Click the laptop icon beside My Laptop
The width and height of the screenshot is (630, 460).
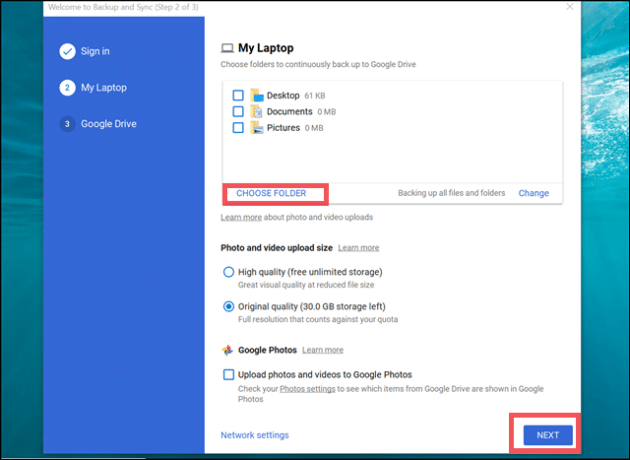(227, 48)
